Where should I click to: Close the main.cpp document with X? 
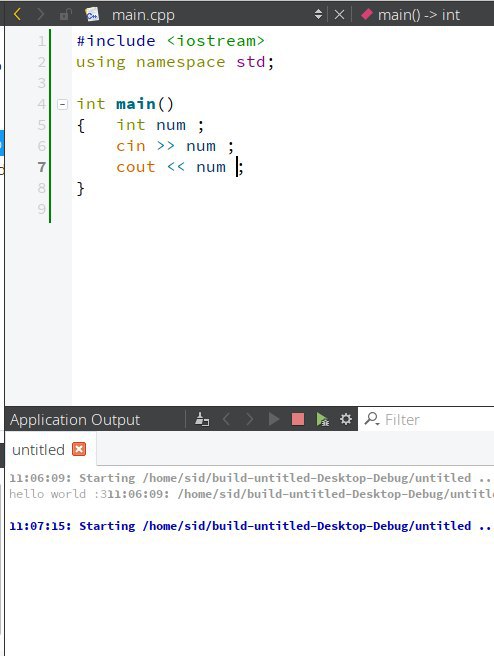pyautogui.click(x=339, y=15)
